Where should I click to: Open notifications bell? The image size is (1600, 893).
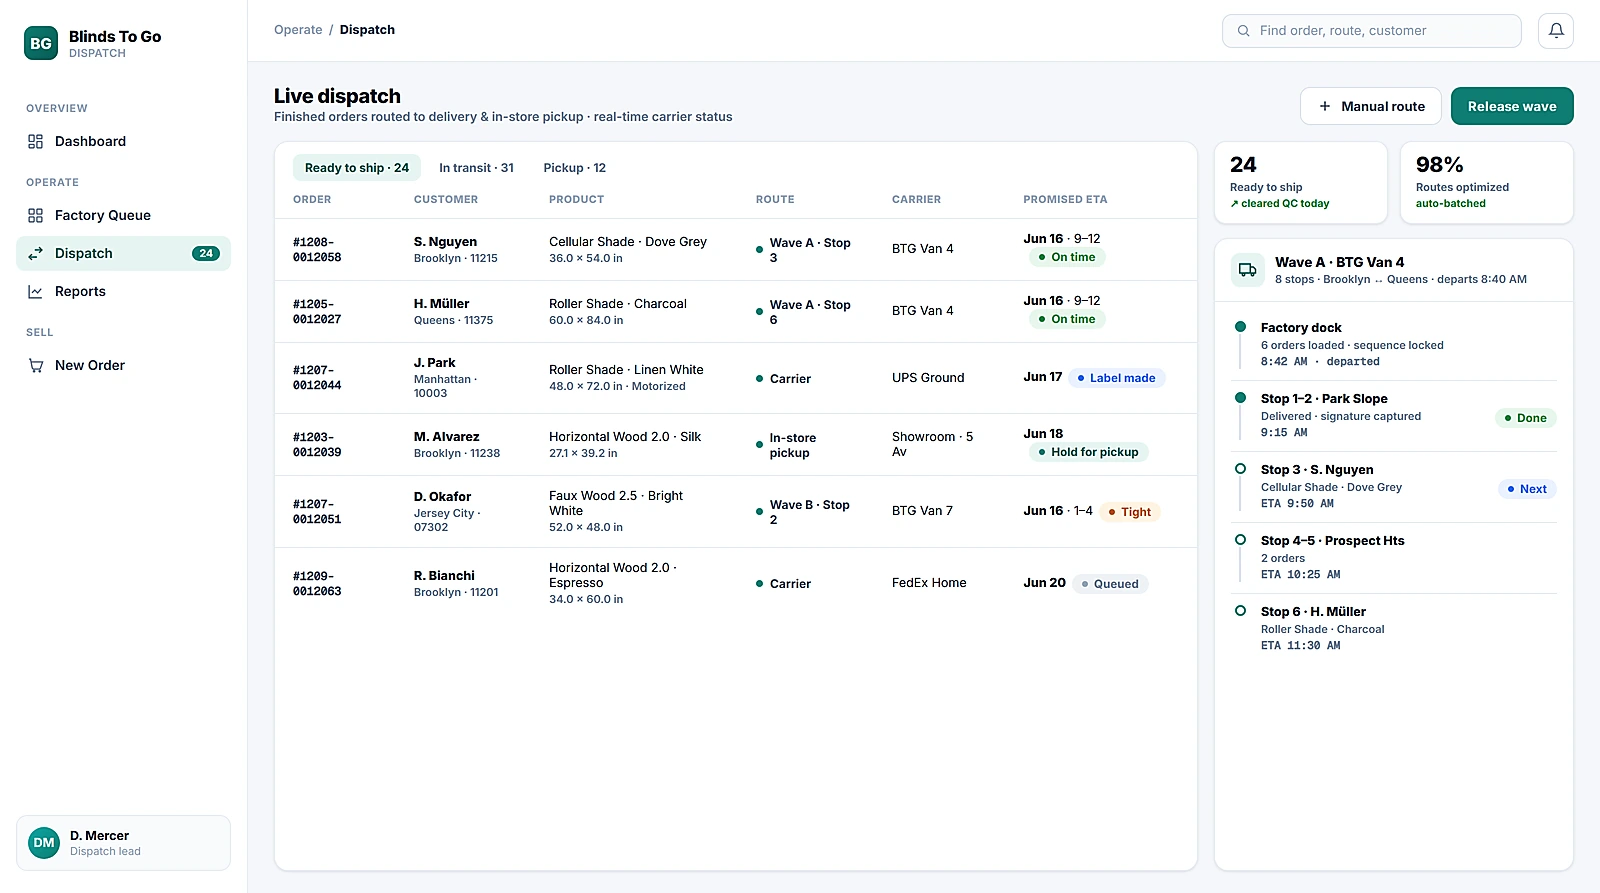click(x=1556, y=31)
